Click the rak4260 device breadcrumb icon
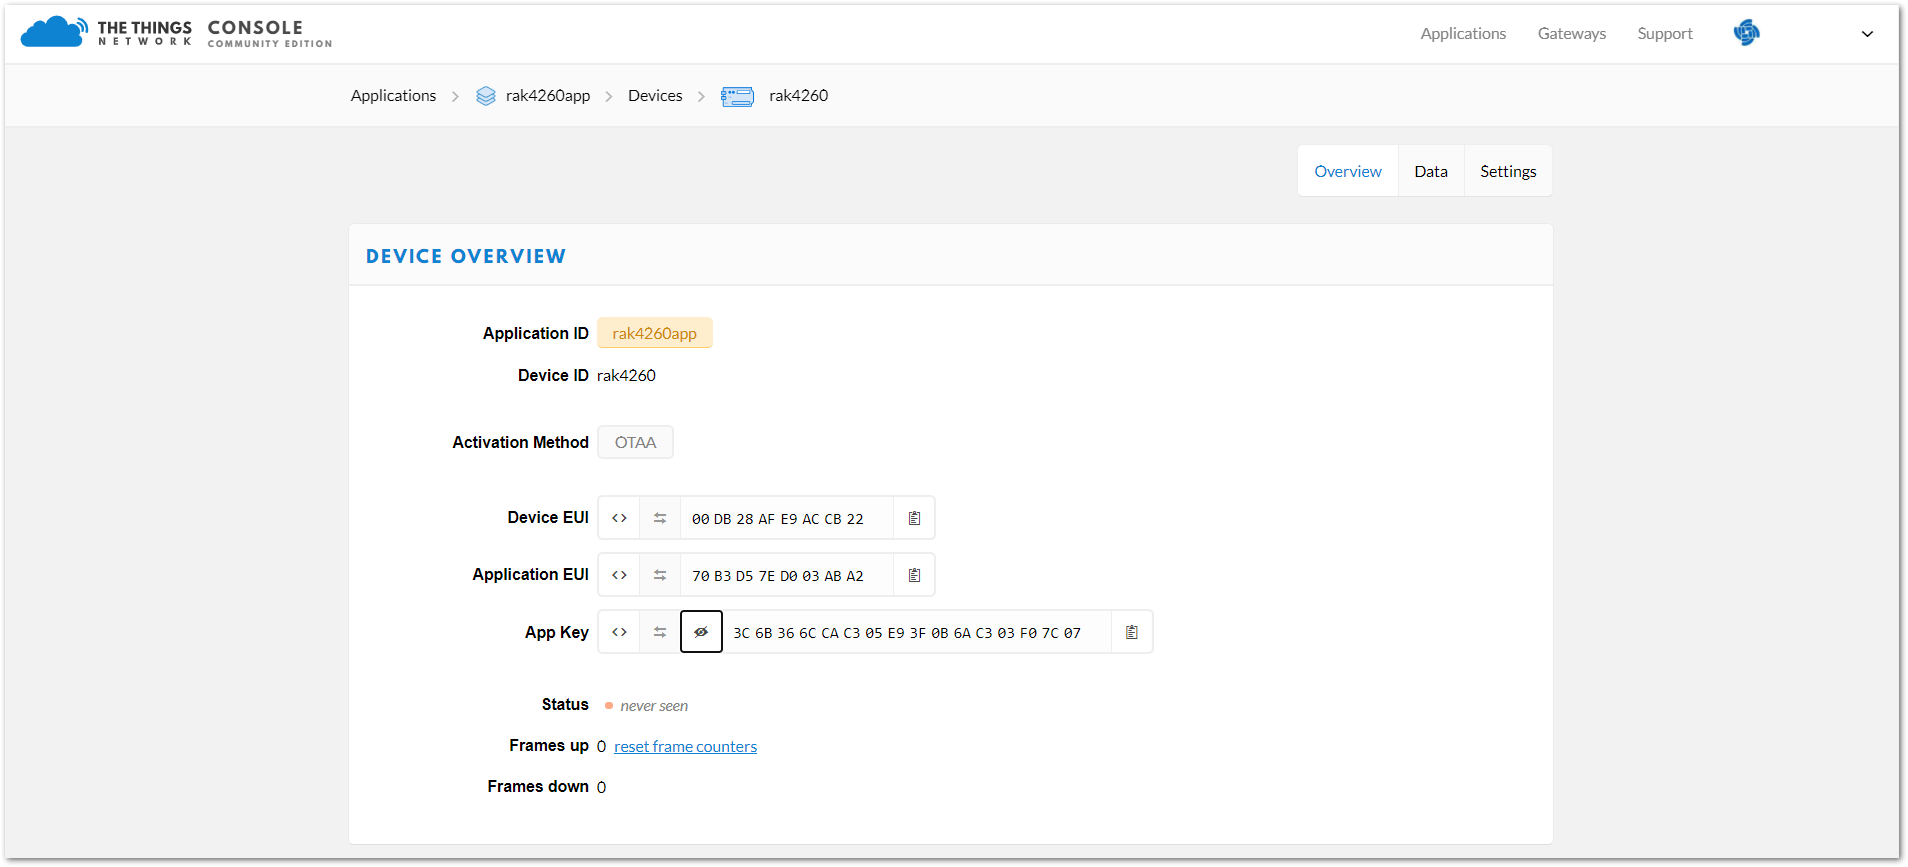Screen dimensions: 1908x867 [x=738, y=96]
